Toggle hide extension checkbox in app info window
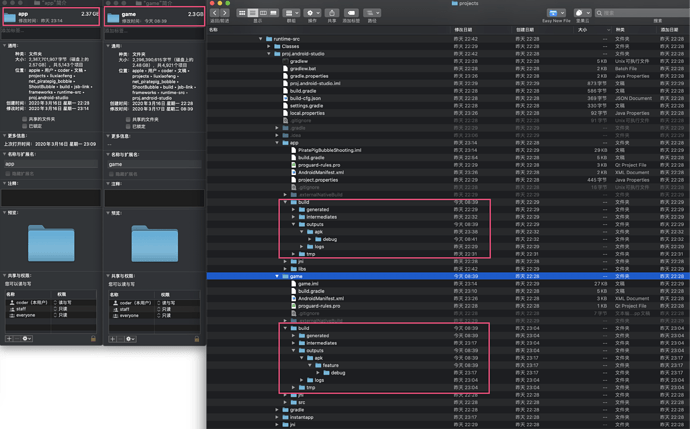The height and width of the screenshot is (429, 690). coord(8,173)
